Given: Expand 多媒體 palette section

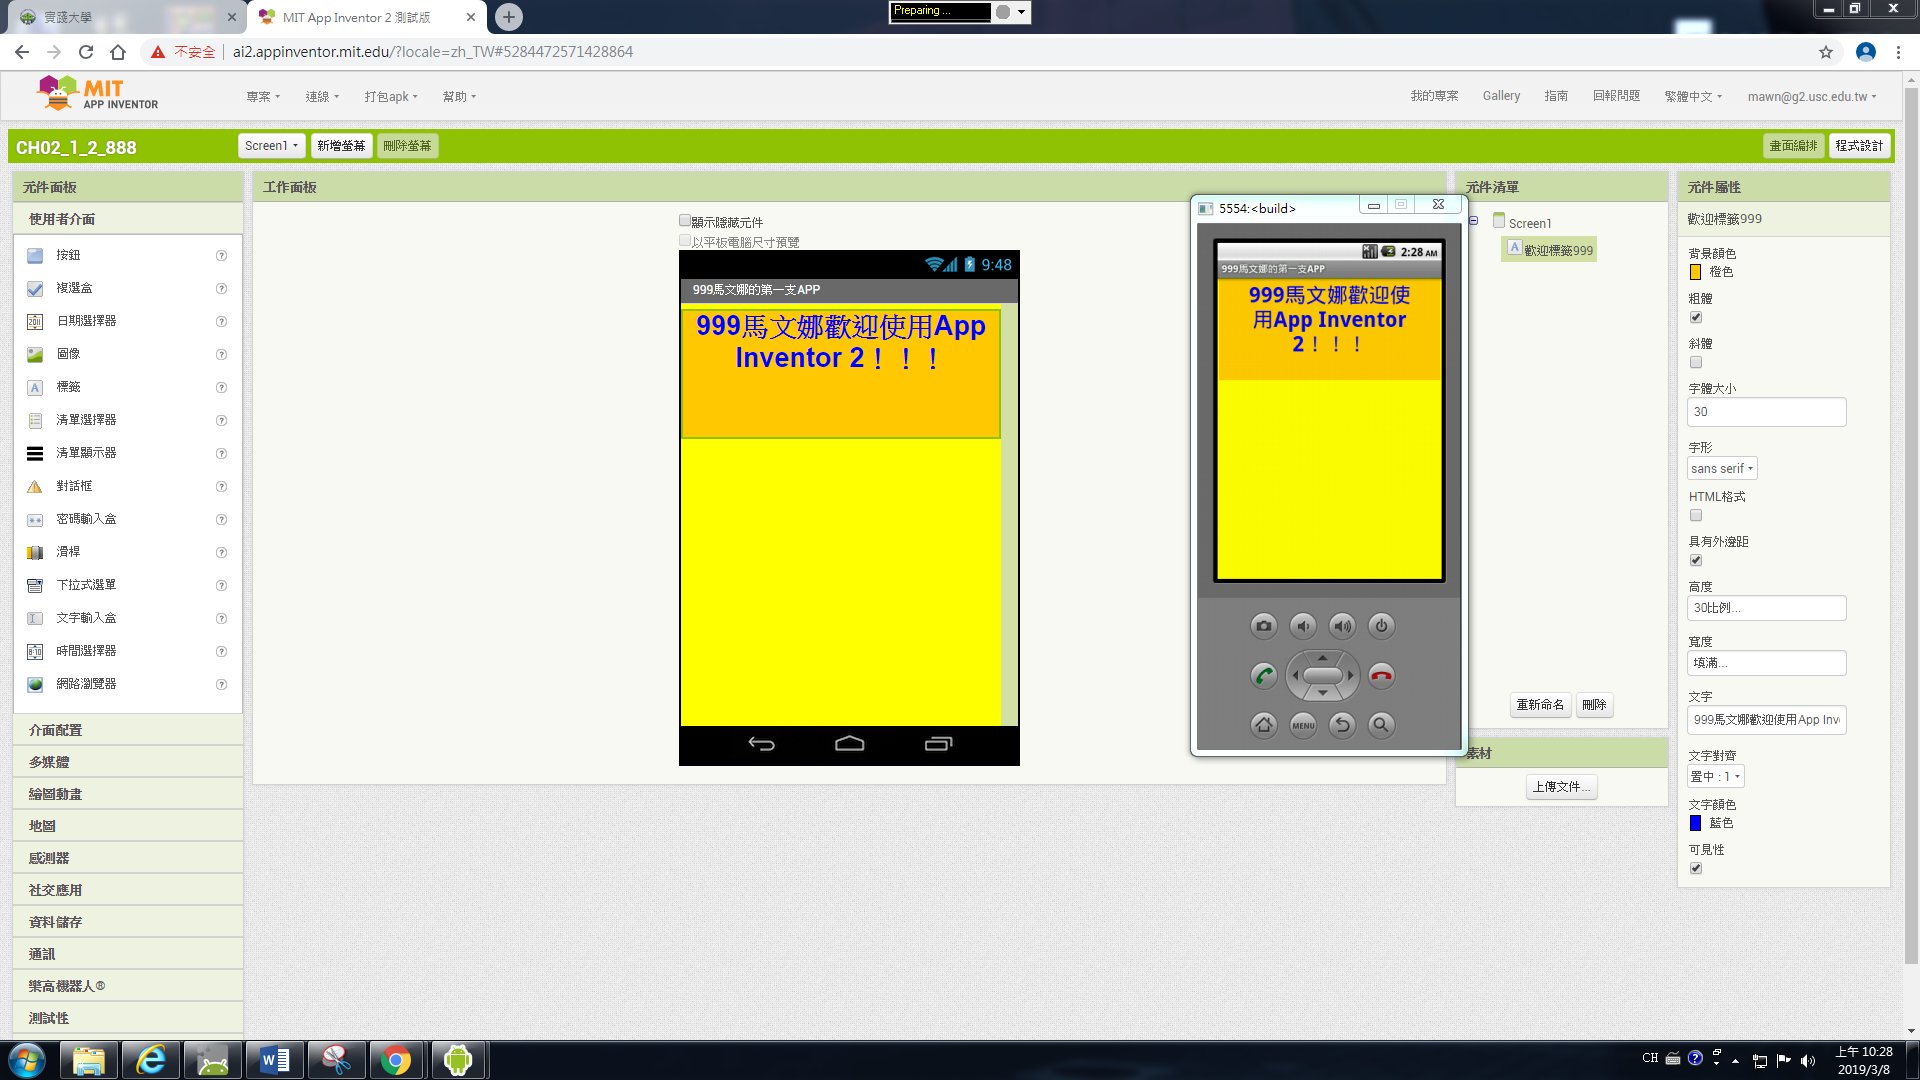Looking at the screenshot, I should tap(128, 762).
